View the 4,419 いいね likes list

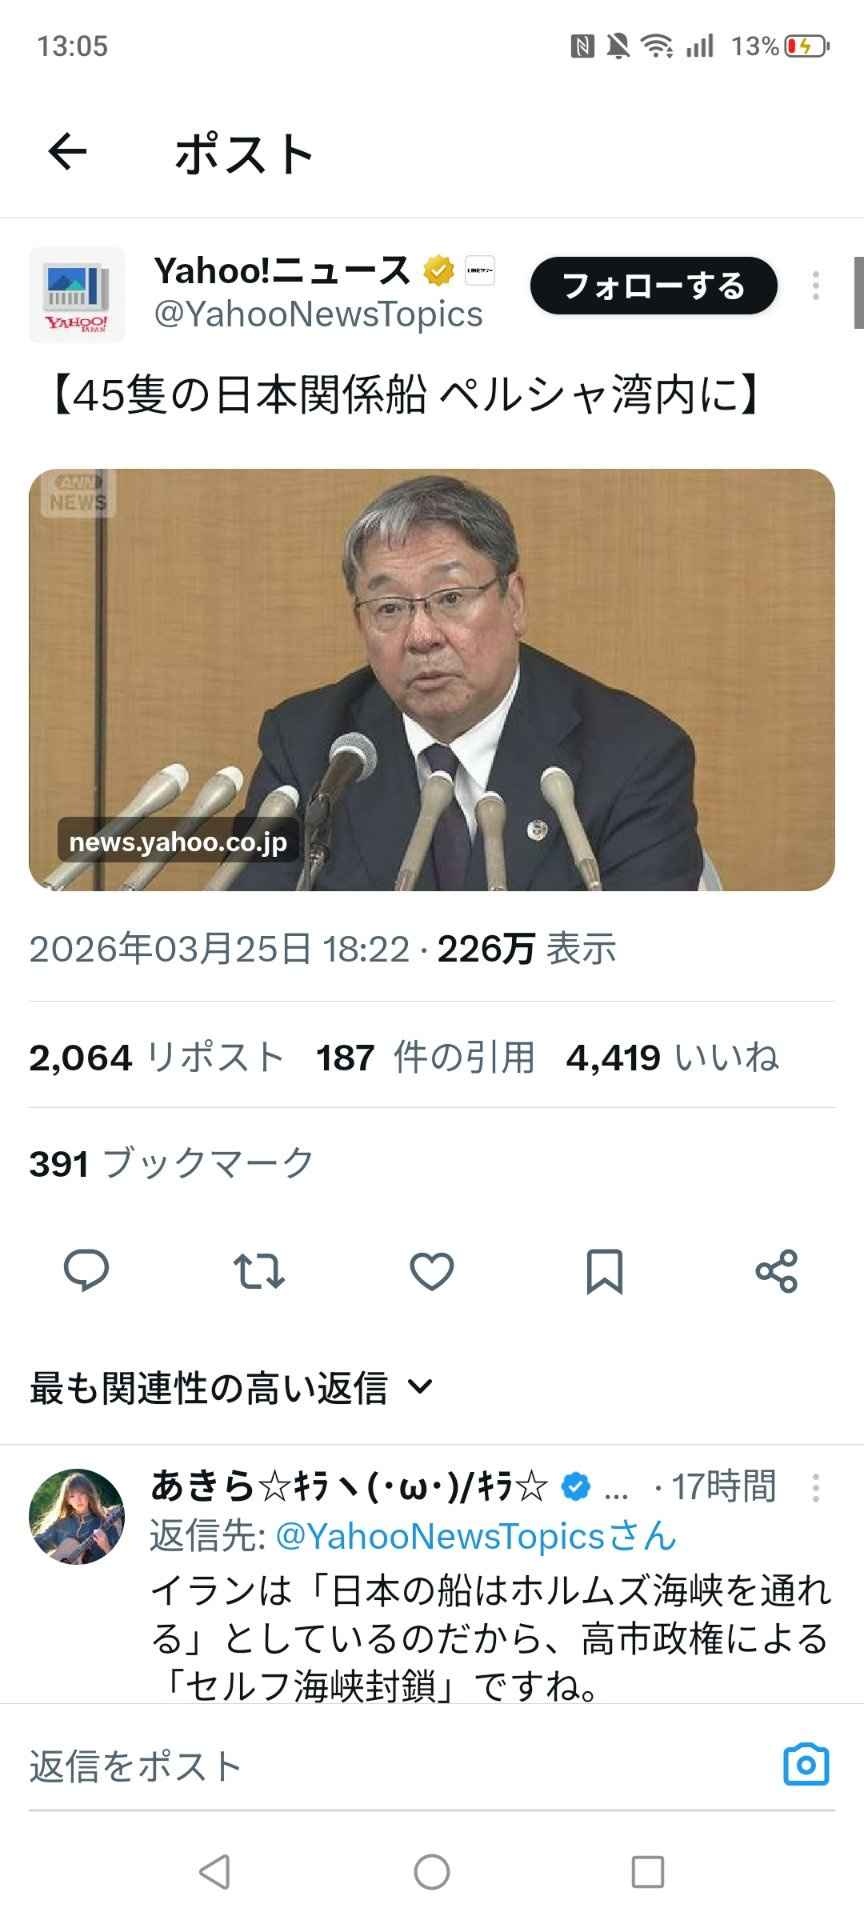672,1057
